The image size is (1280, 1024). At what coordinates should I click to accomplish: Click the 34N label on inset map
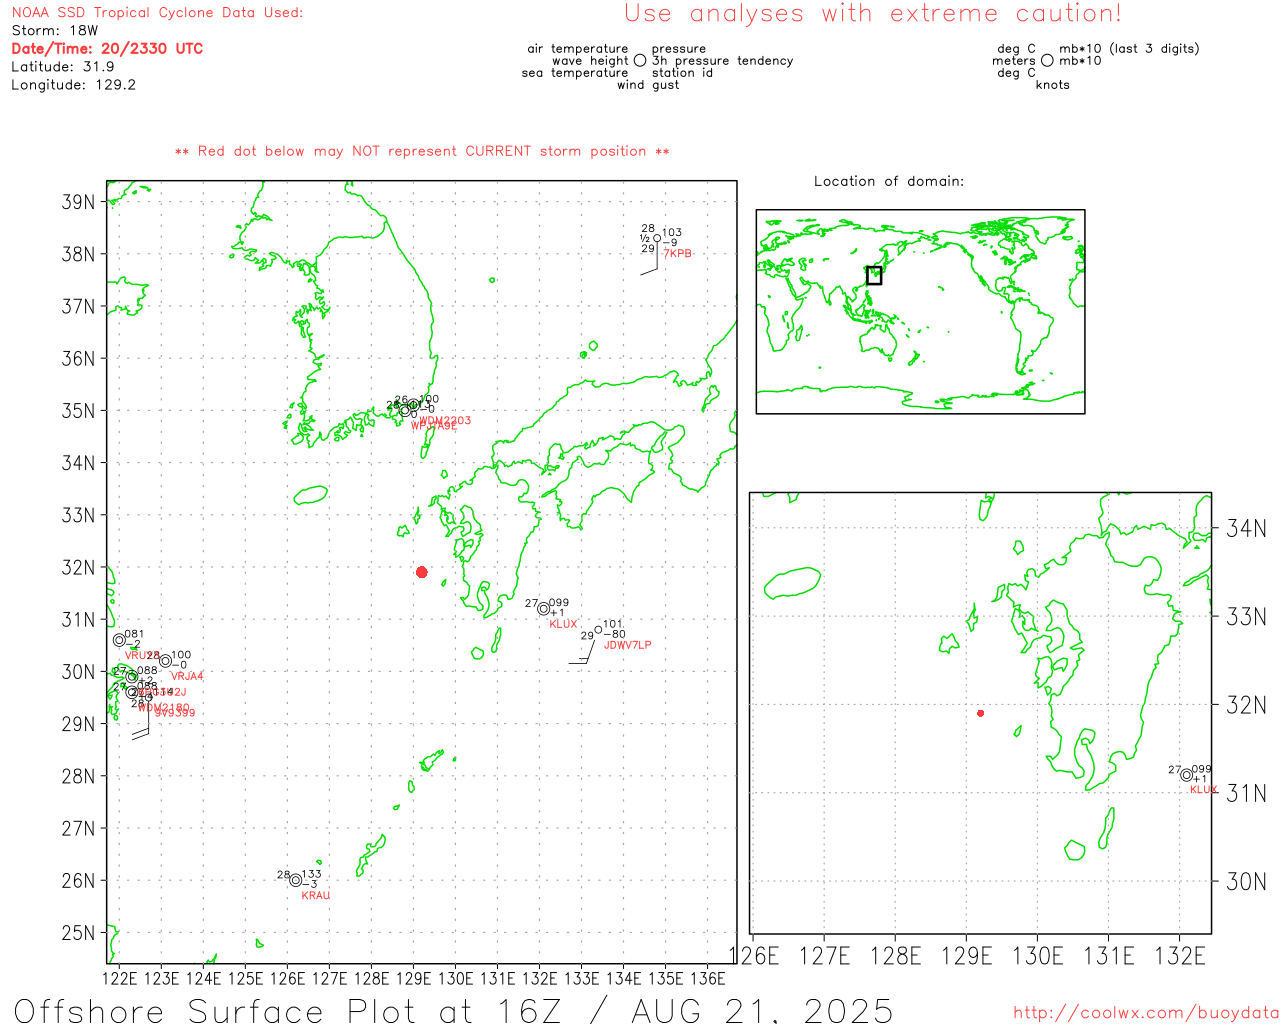click(x=1246, y=528)
